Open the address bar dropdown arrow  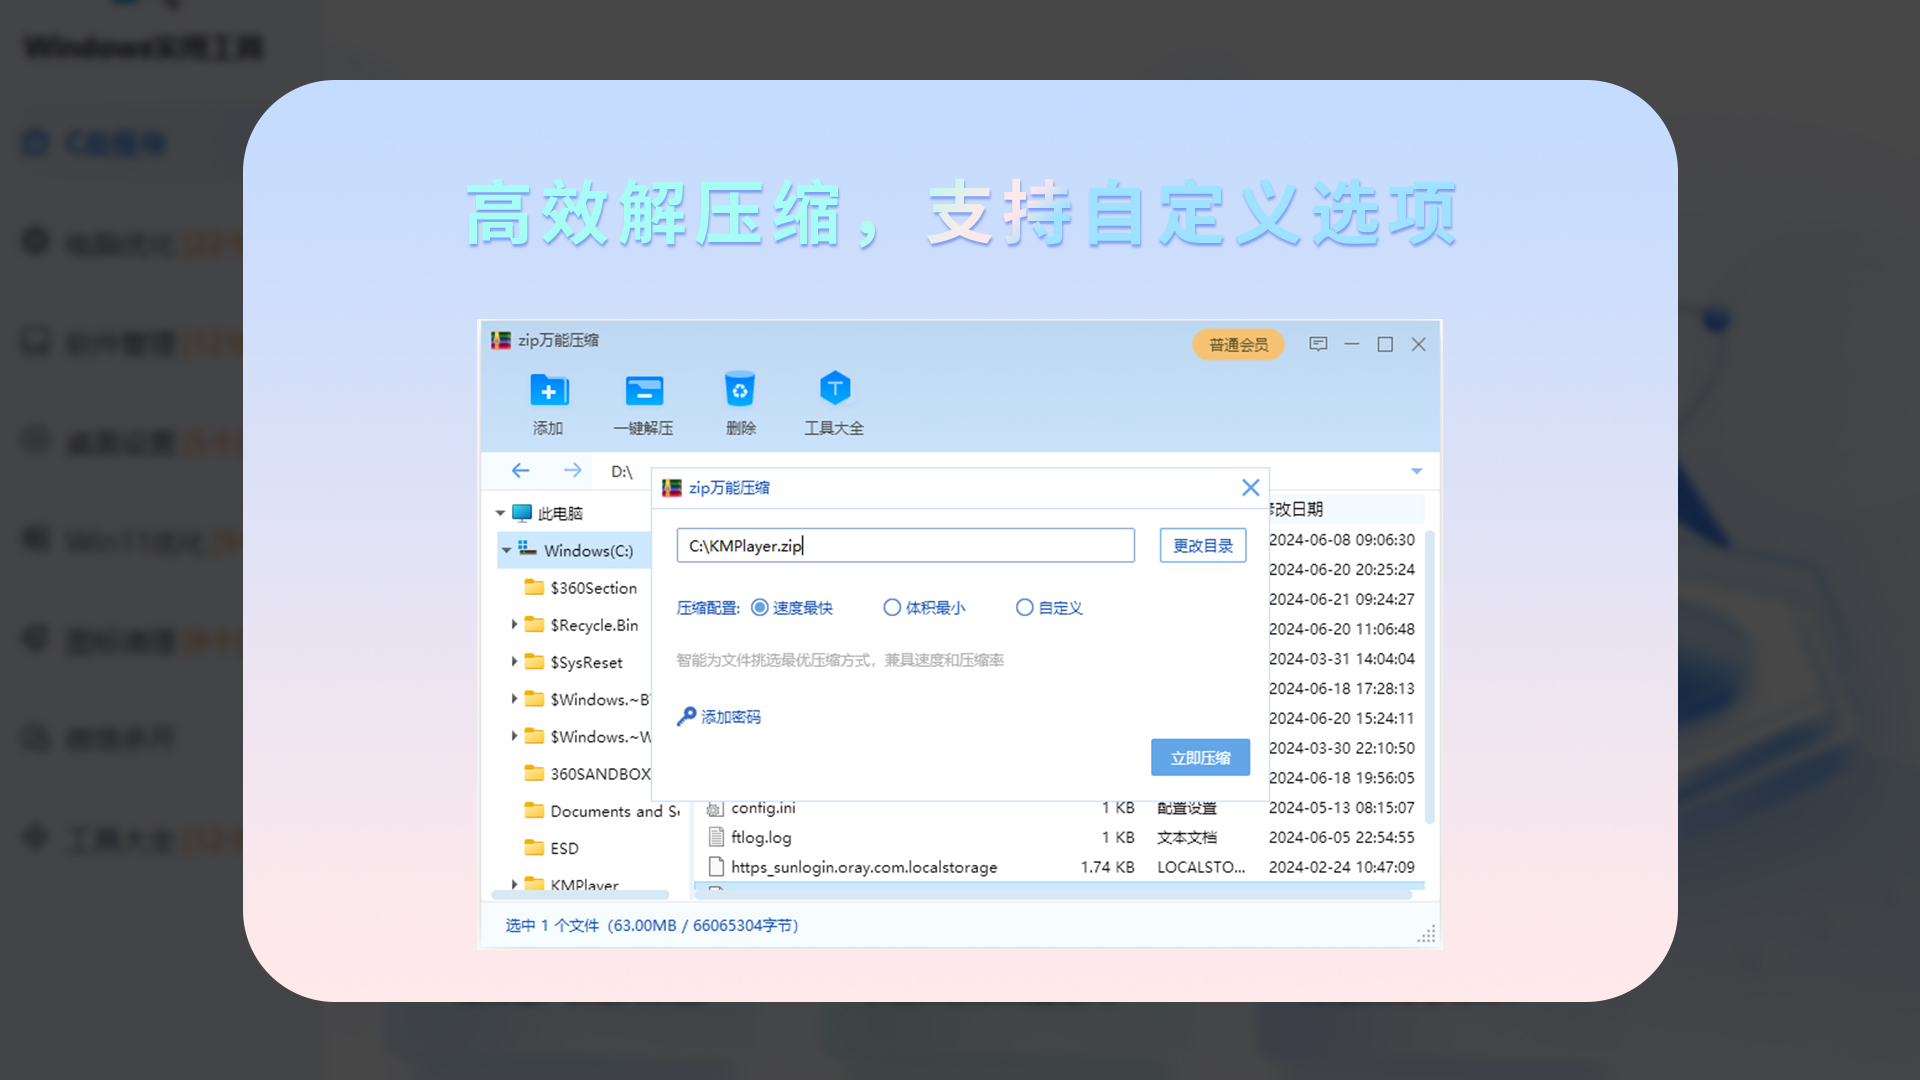(1417, 471)
